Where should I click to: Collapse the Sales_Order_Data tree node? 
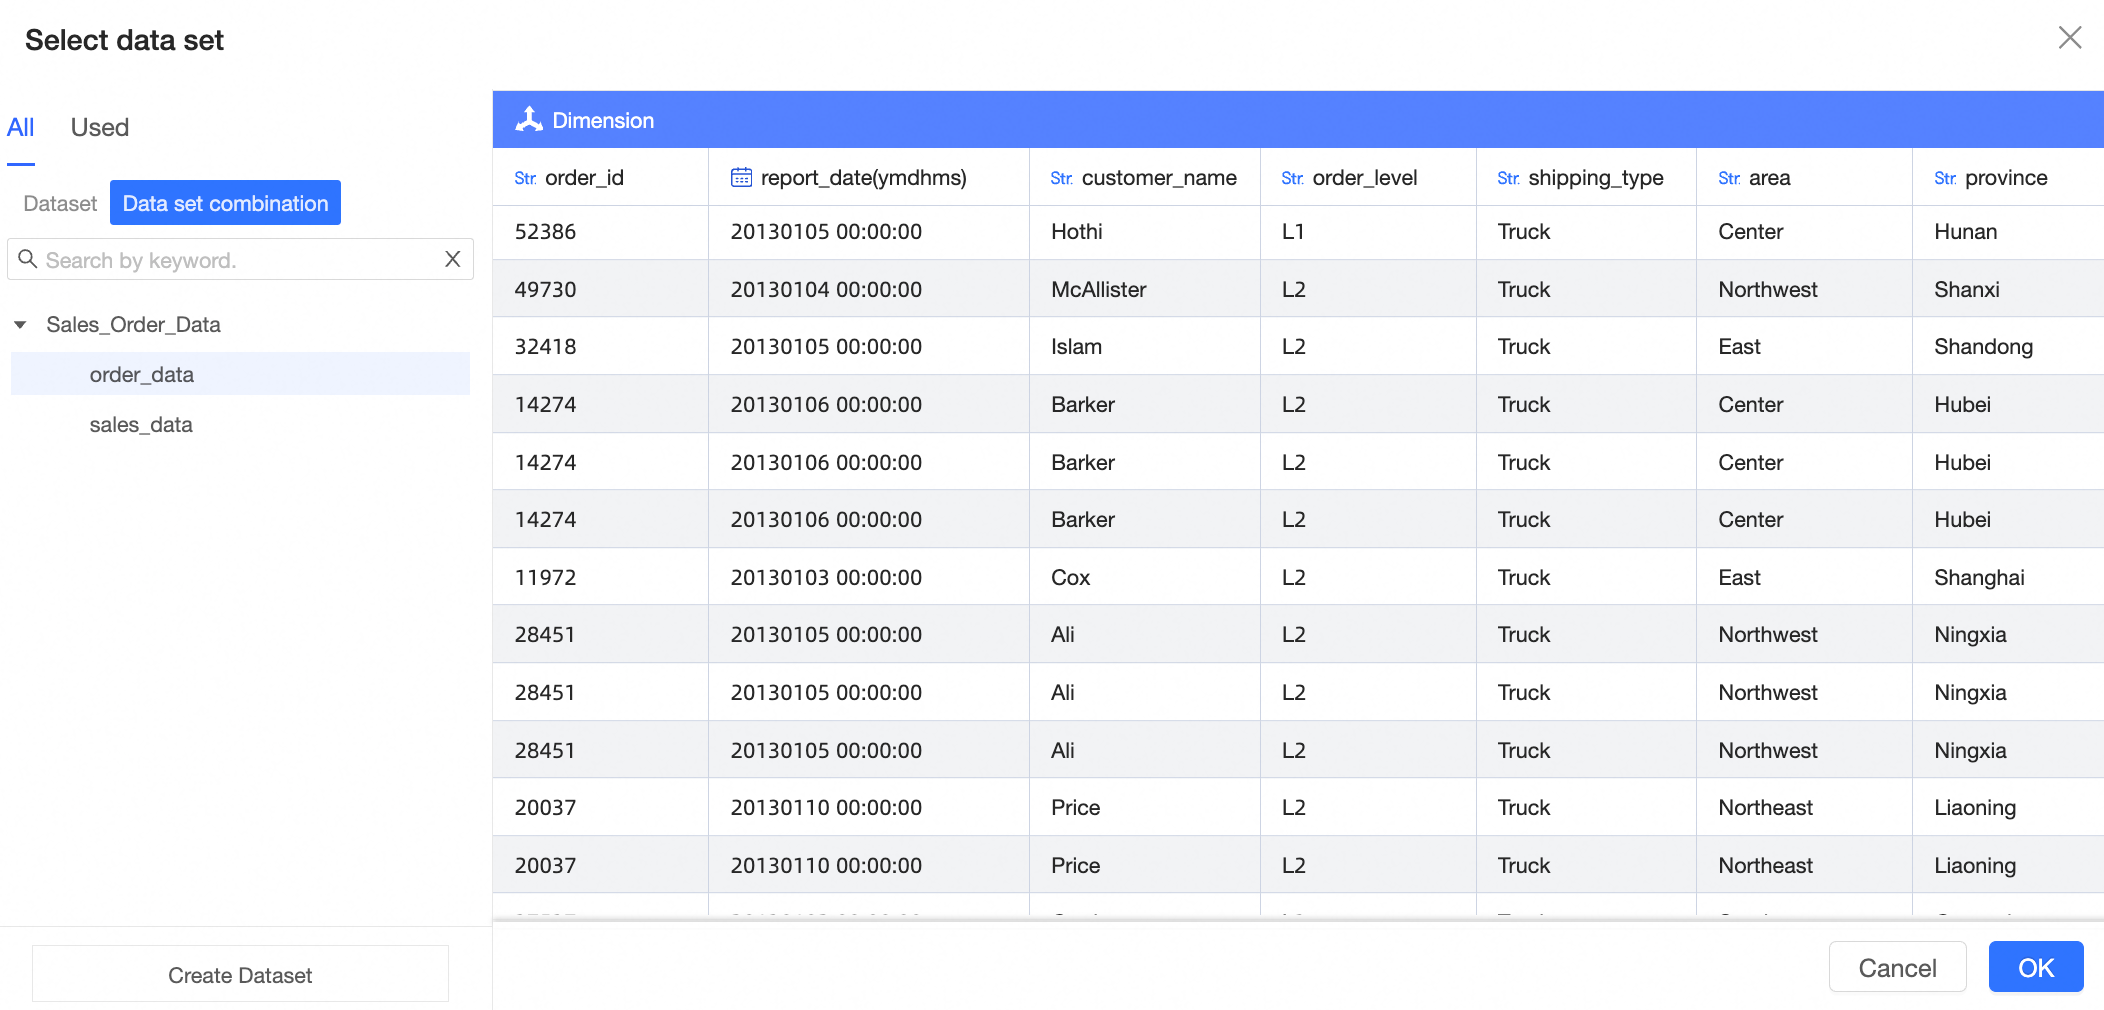[20, 324]
